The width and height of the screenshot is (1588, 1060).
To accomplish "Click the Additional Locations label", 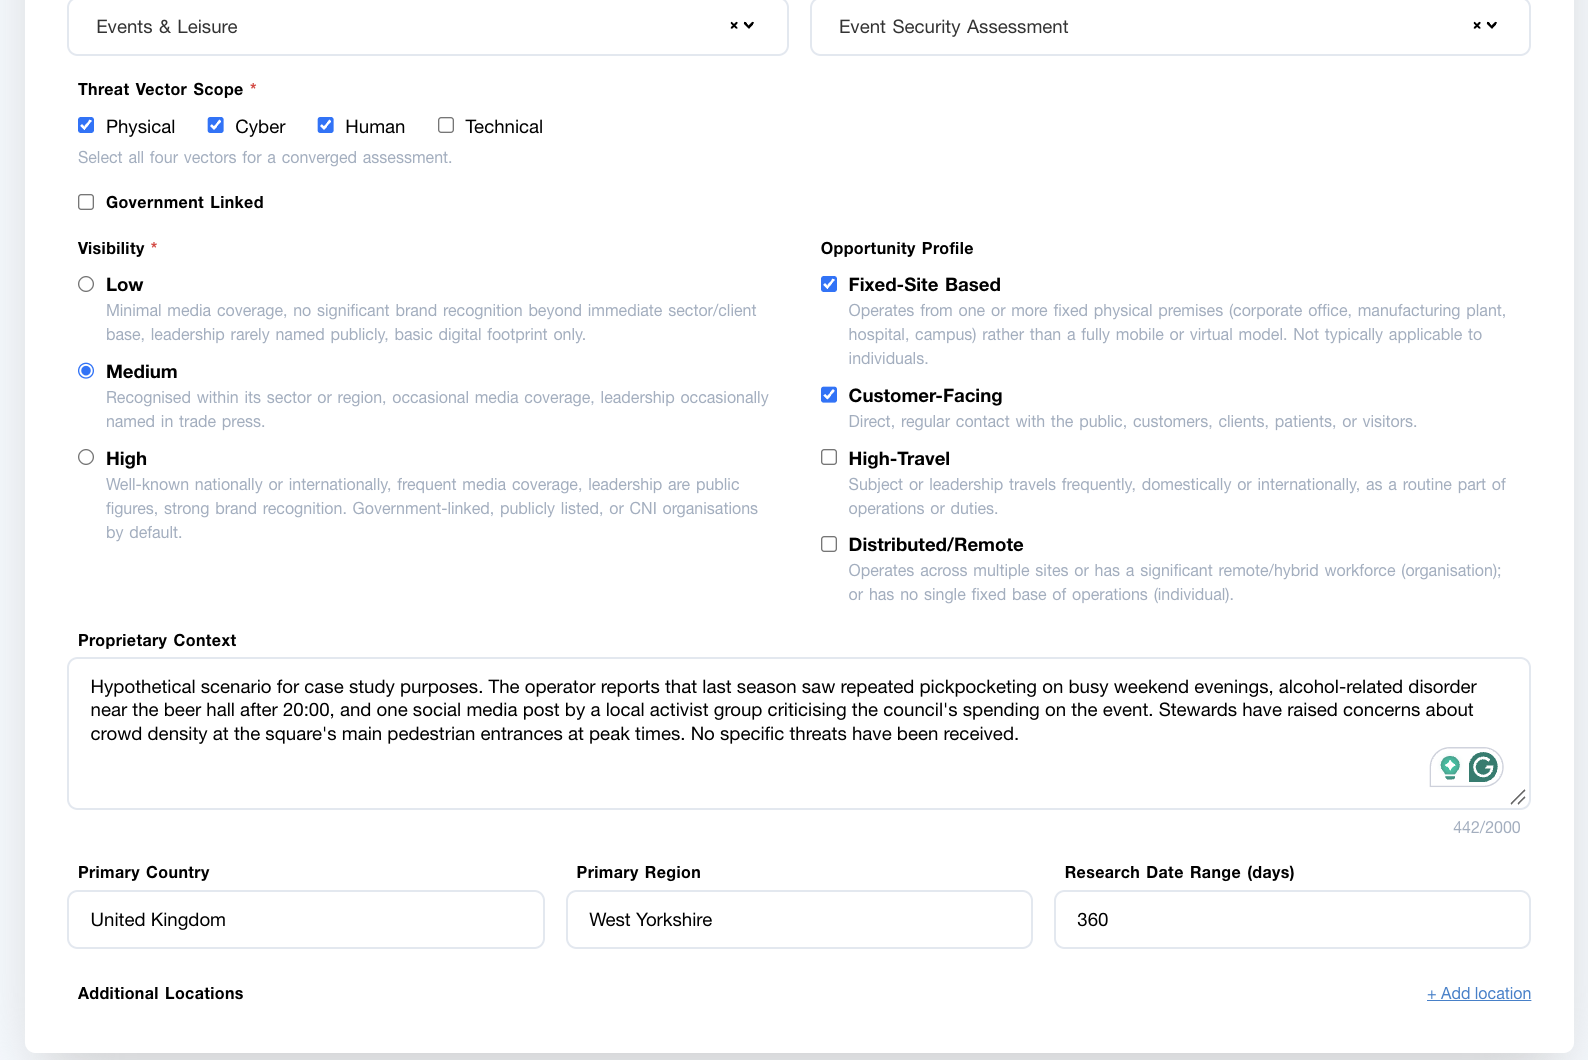I will click(161, 993).
